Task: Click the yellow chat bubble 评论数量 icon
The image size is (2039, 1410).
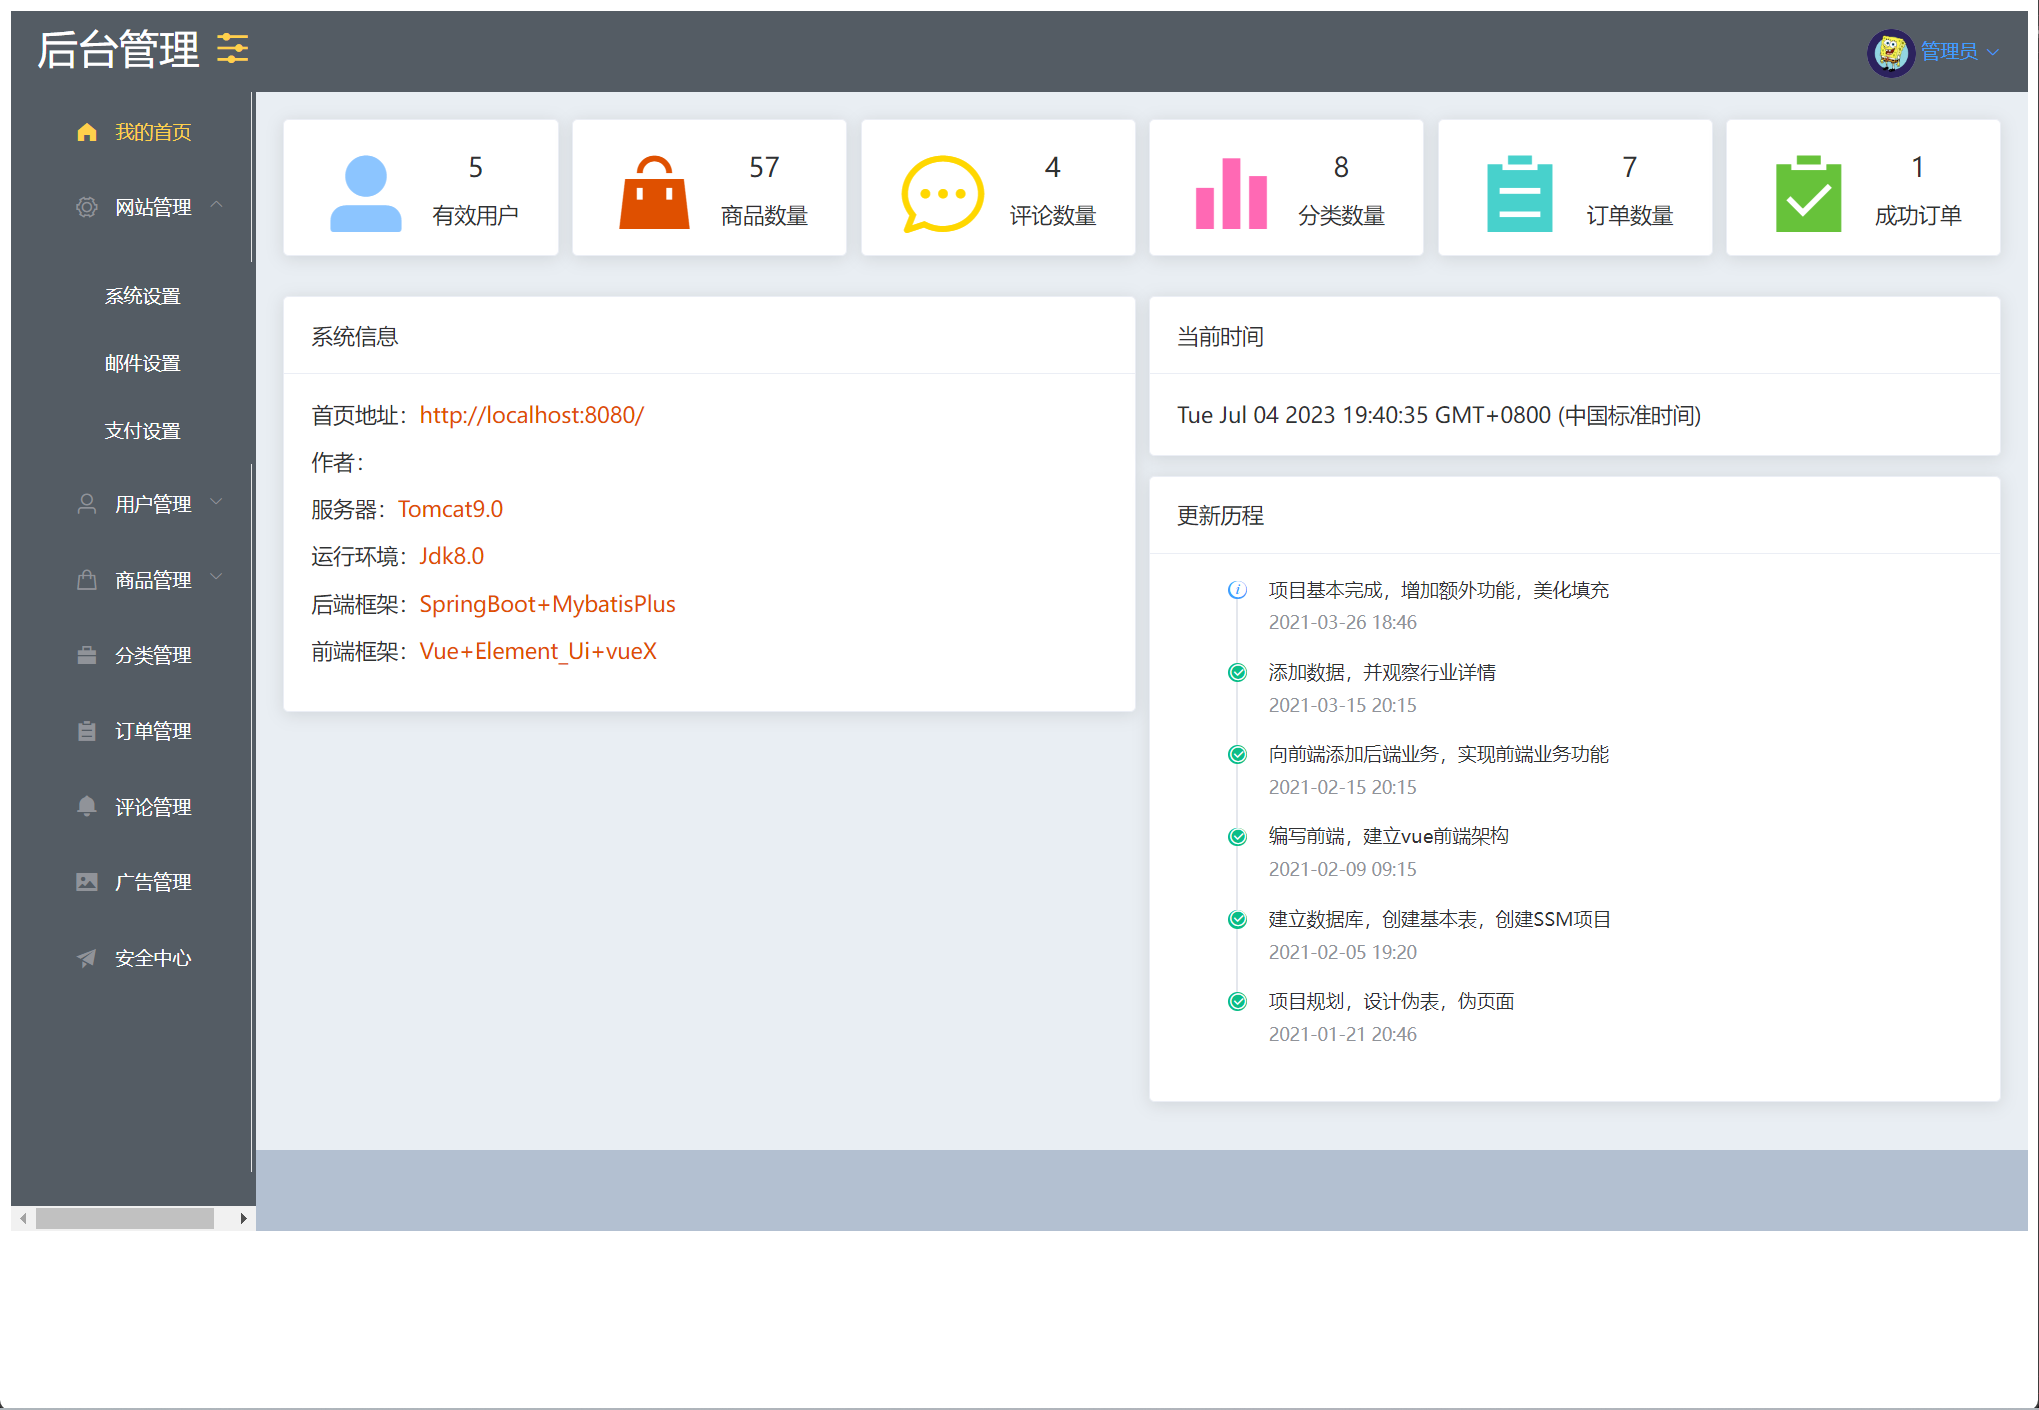Action: tap(942, 192)
